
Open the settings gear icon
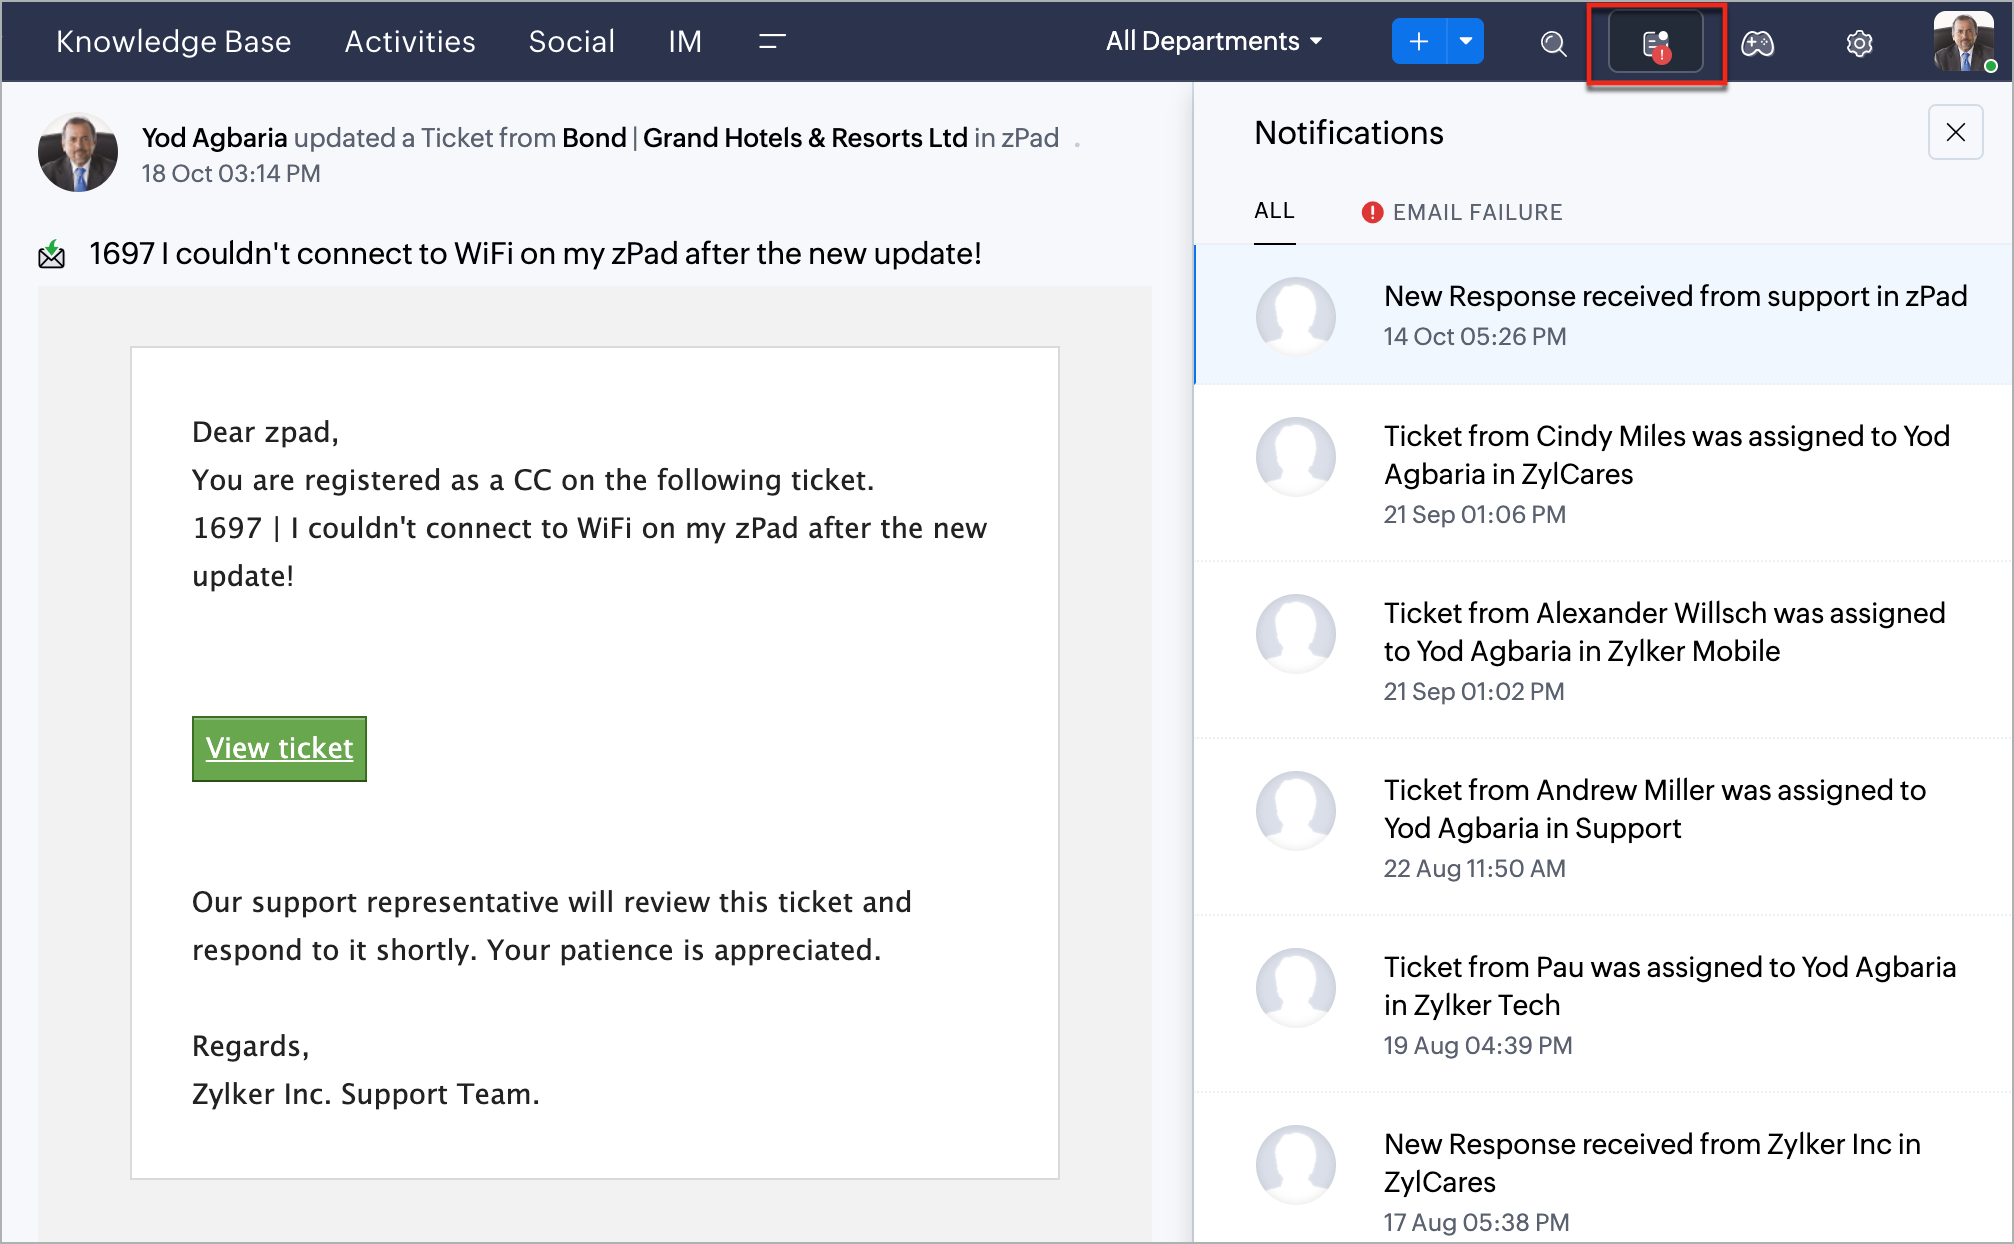coord(1858,43)
